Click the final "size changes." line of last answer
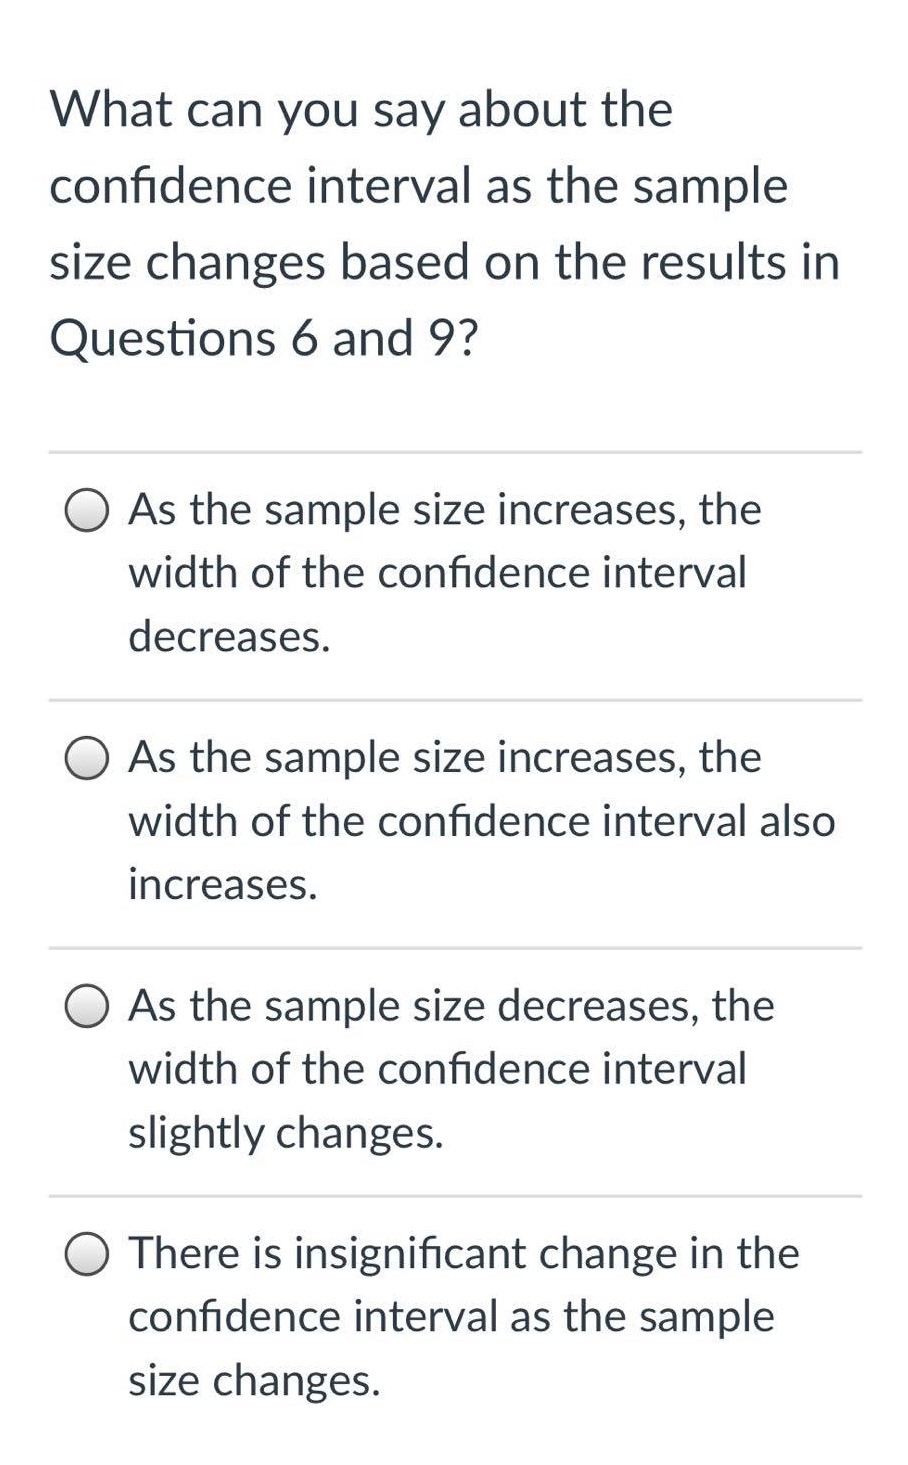 click(255, 1381)
